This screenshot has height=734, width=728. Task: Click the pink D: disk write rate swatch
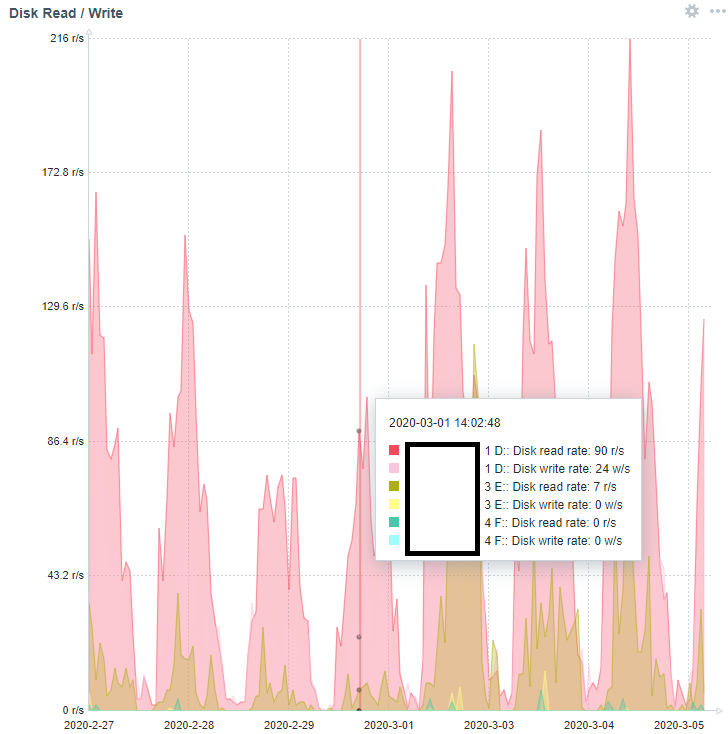pos(394,468)
